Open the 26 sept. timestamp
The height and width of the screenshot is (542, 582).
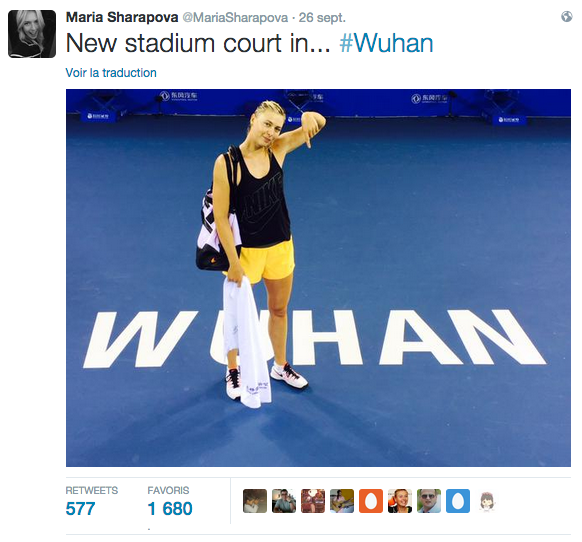tap(322, 18)
